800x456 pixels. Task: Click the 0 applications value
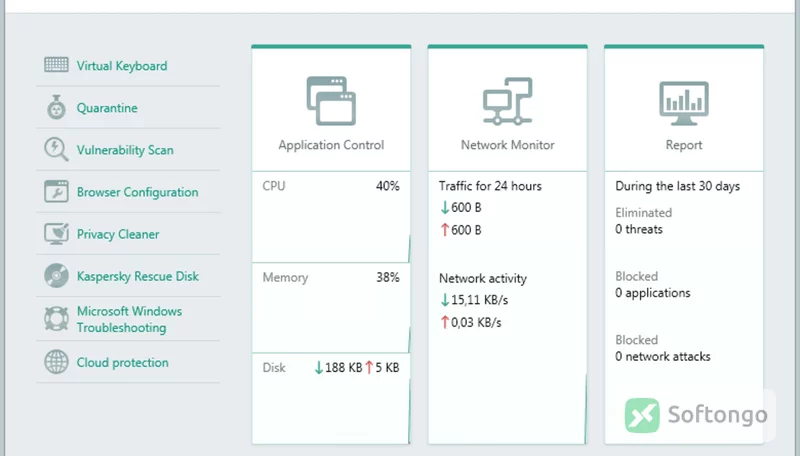[x=653, y=293]
